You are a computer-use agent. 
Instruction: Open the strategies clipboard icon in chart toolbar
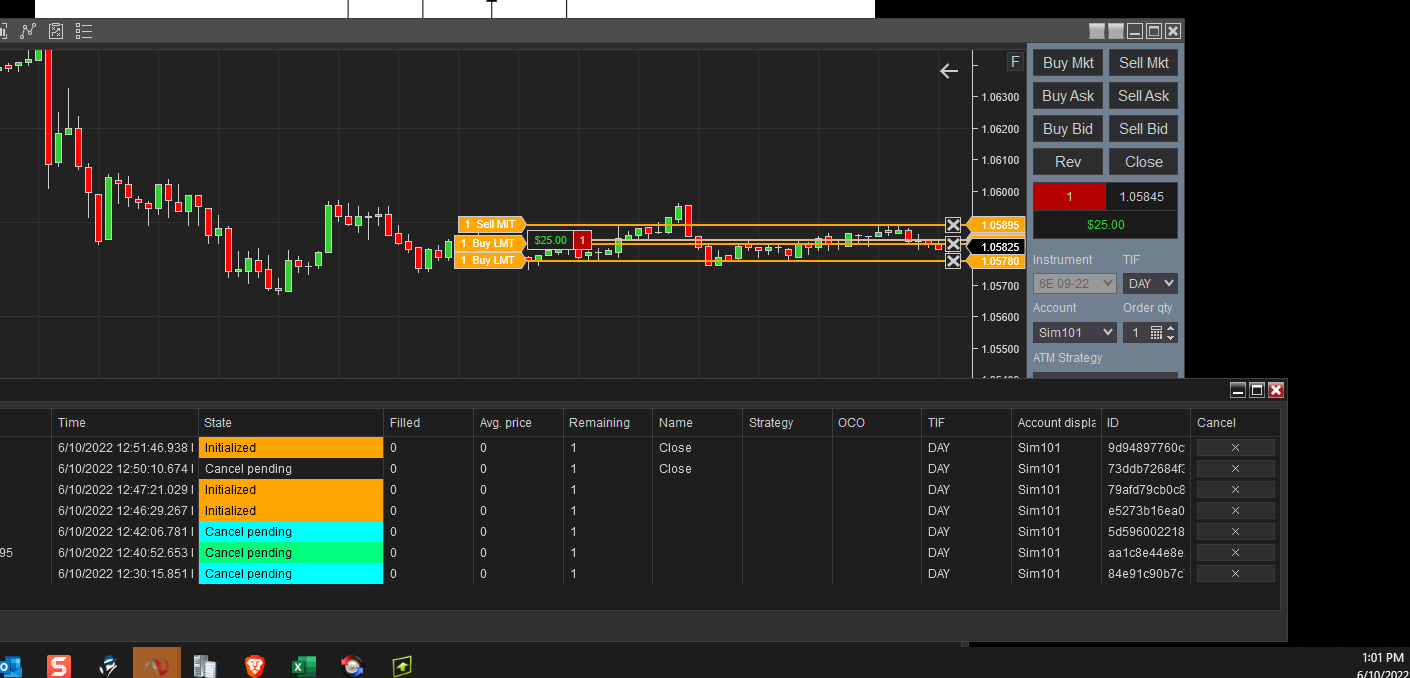56,31
